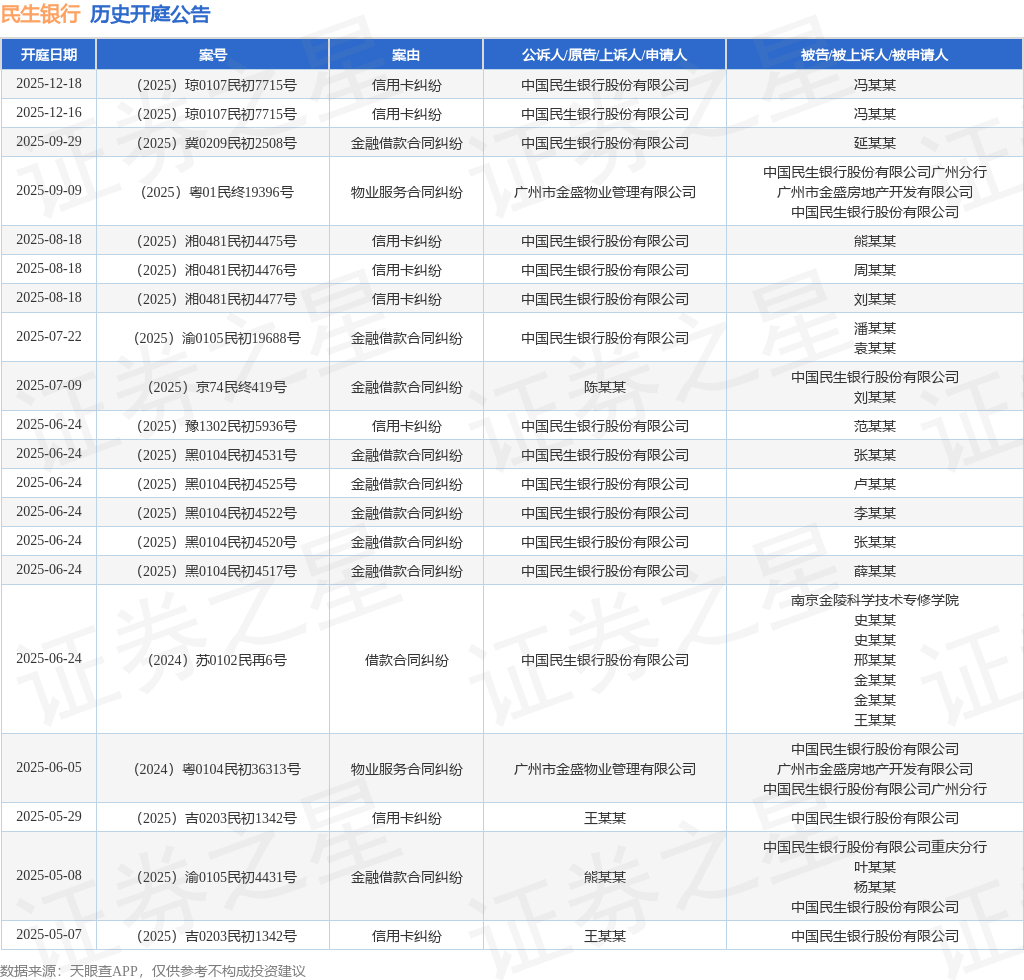Viewport: 1024px width, 980px height.
Task: Click defendant 熊某某 in 4475 row
Action: pos(874,241)
